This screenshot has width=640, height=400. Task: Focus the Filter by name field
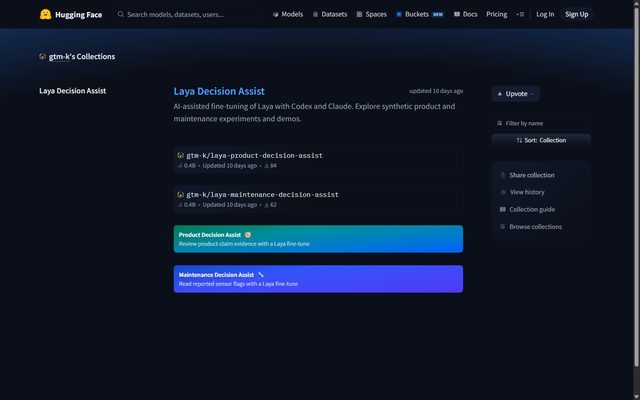tap(541, 123)
